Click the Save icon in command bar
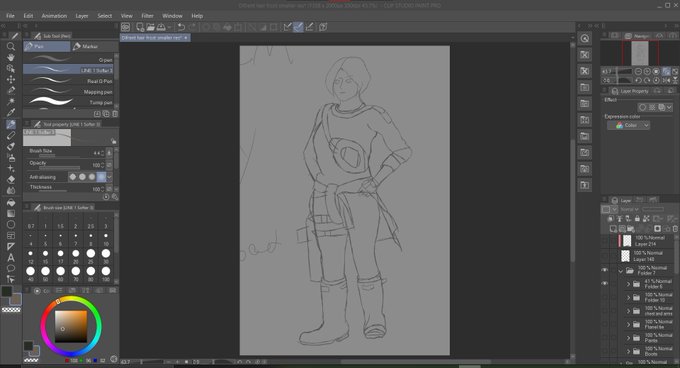 161,27
